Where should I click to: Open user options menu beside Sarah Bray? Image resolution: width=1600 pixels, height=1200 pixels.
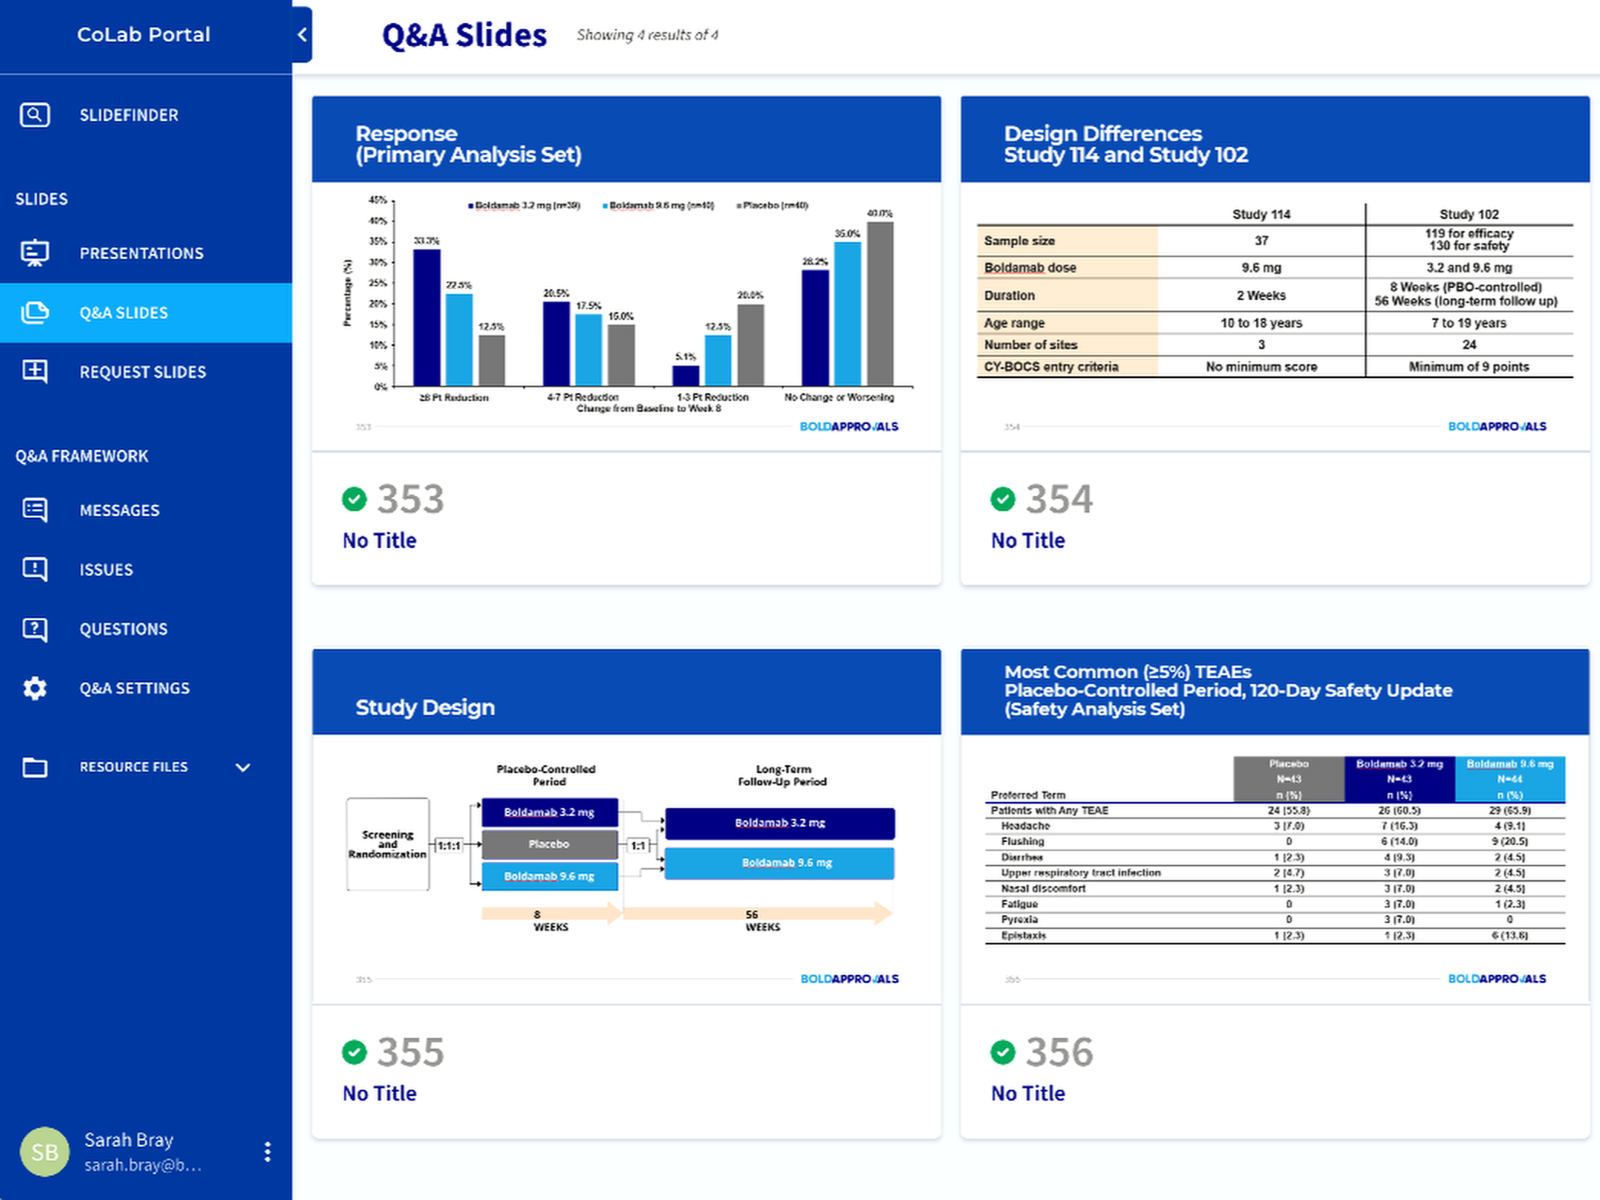pyautogui.click(x=267, y=1152)
